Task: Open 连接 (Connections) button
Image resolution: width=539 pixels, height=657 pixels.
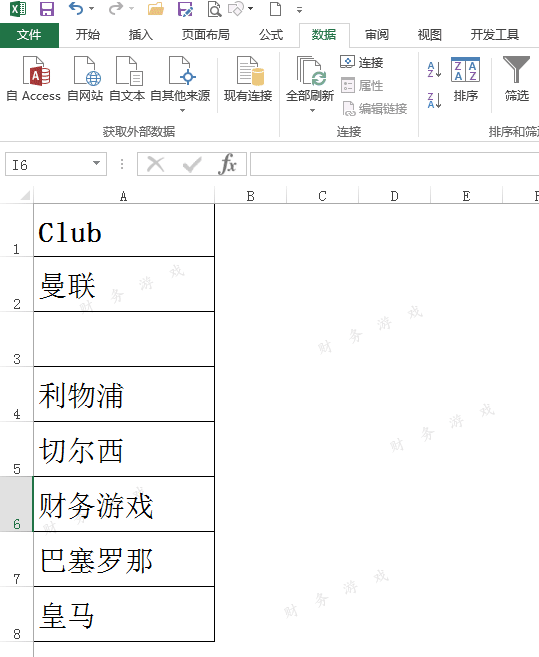Action: (362, 62)
